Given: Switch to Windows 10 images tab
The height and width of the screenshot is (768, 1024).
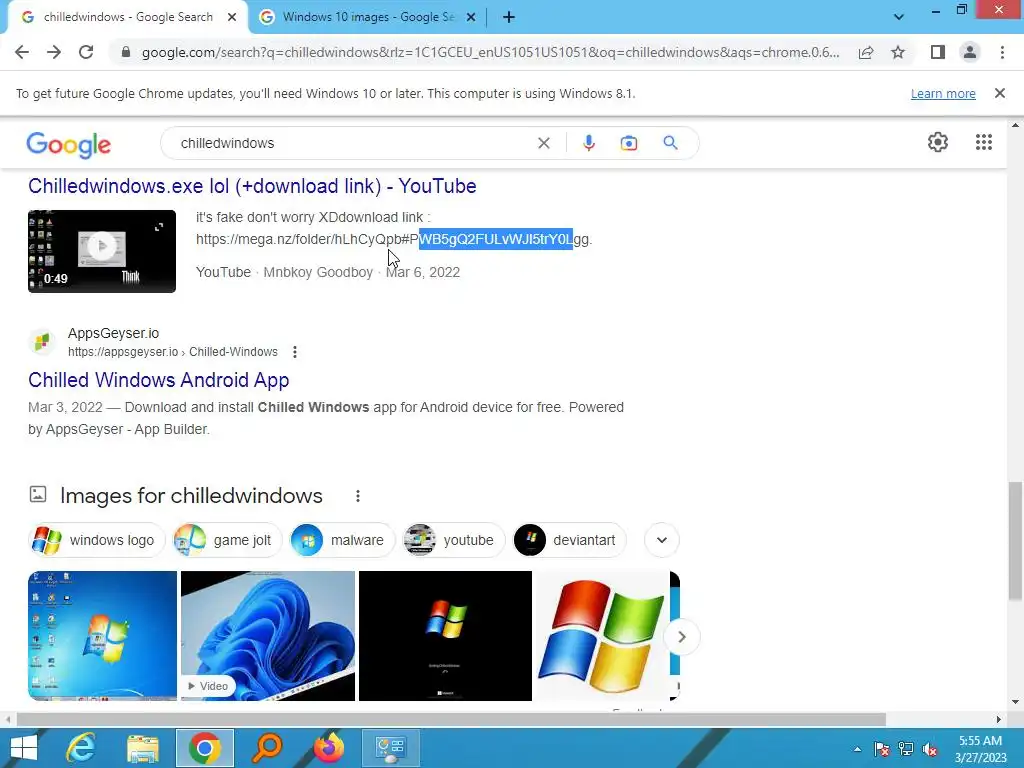Looking at the screenshot, I should pos(366,18).
